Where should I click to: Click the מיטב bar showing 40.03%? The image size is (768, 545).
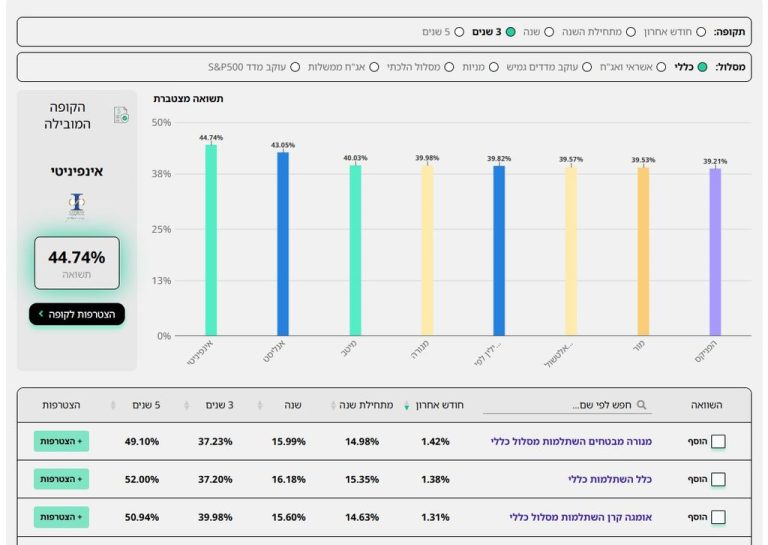[355, 250]
